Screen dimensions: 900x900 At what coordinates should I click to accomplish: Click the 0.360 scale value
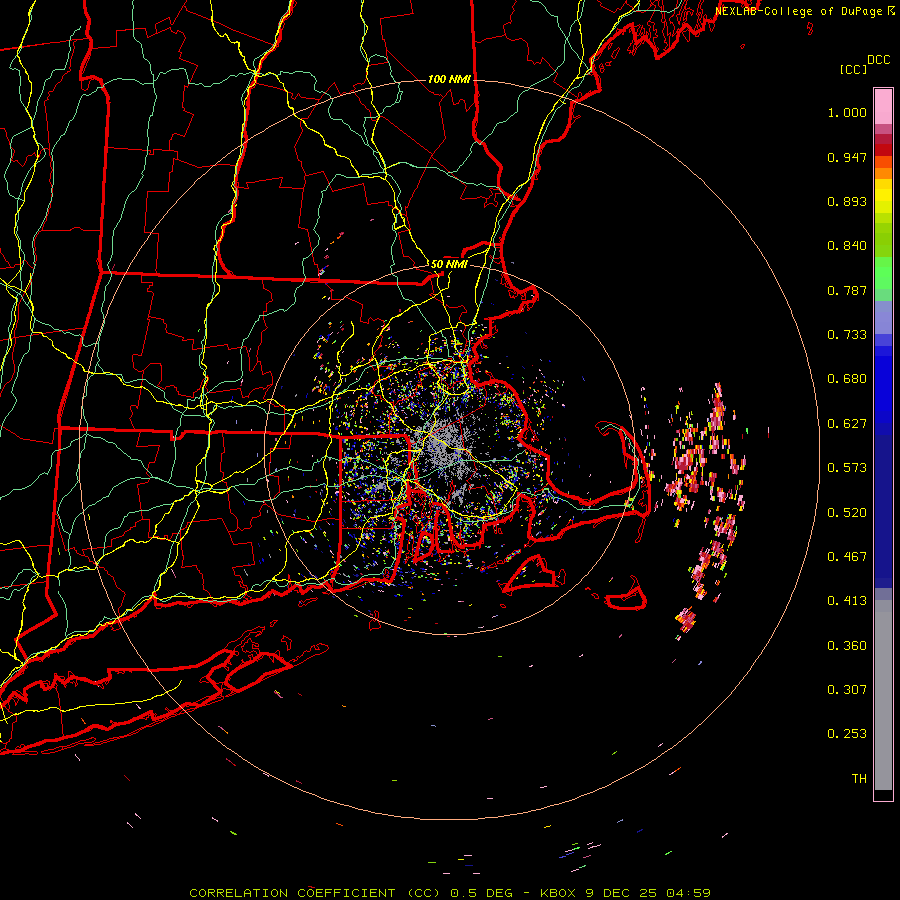(847, 646)
